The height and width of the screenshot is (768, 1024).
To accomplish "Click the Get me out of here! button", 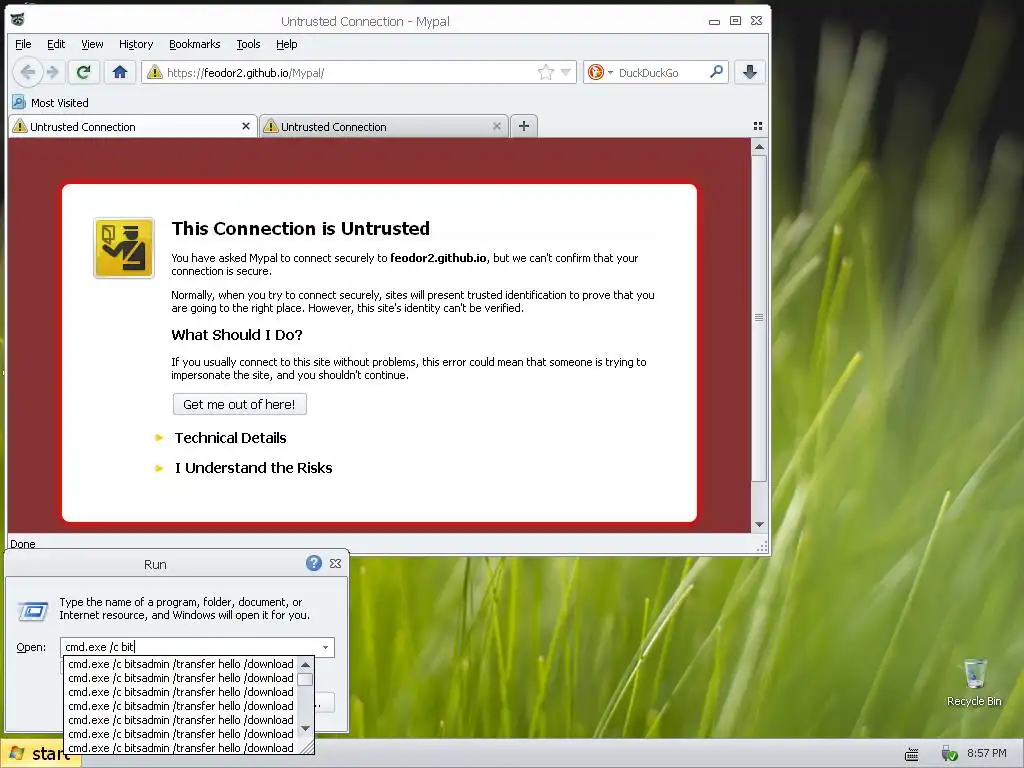I will (240, 404).
